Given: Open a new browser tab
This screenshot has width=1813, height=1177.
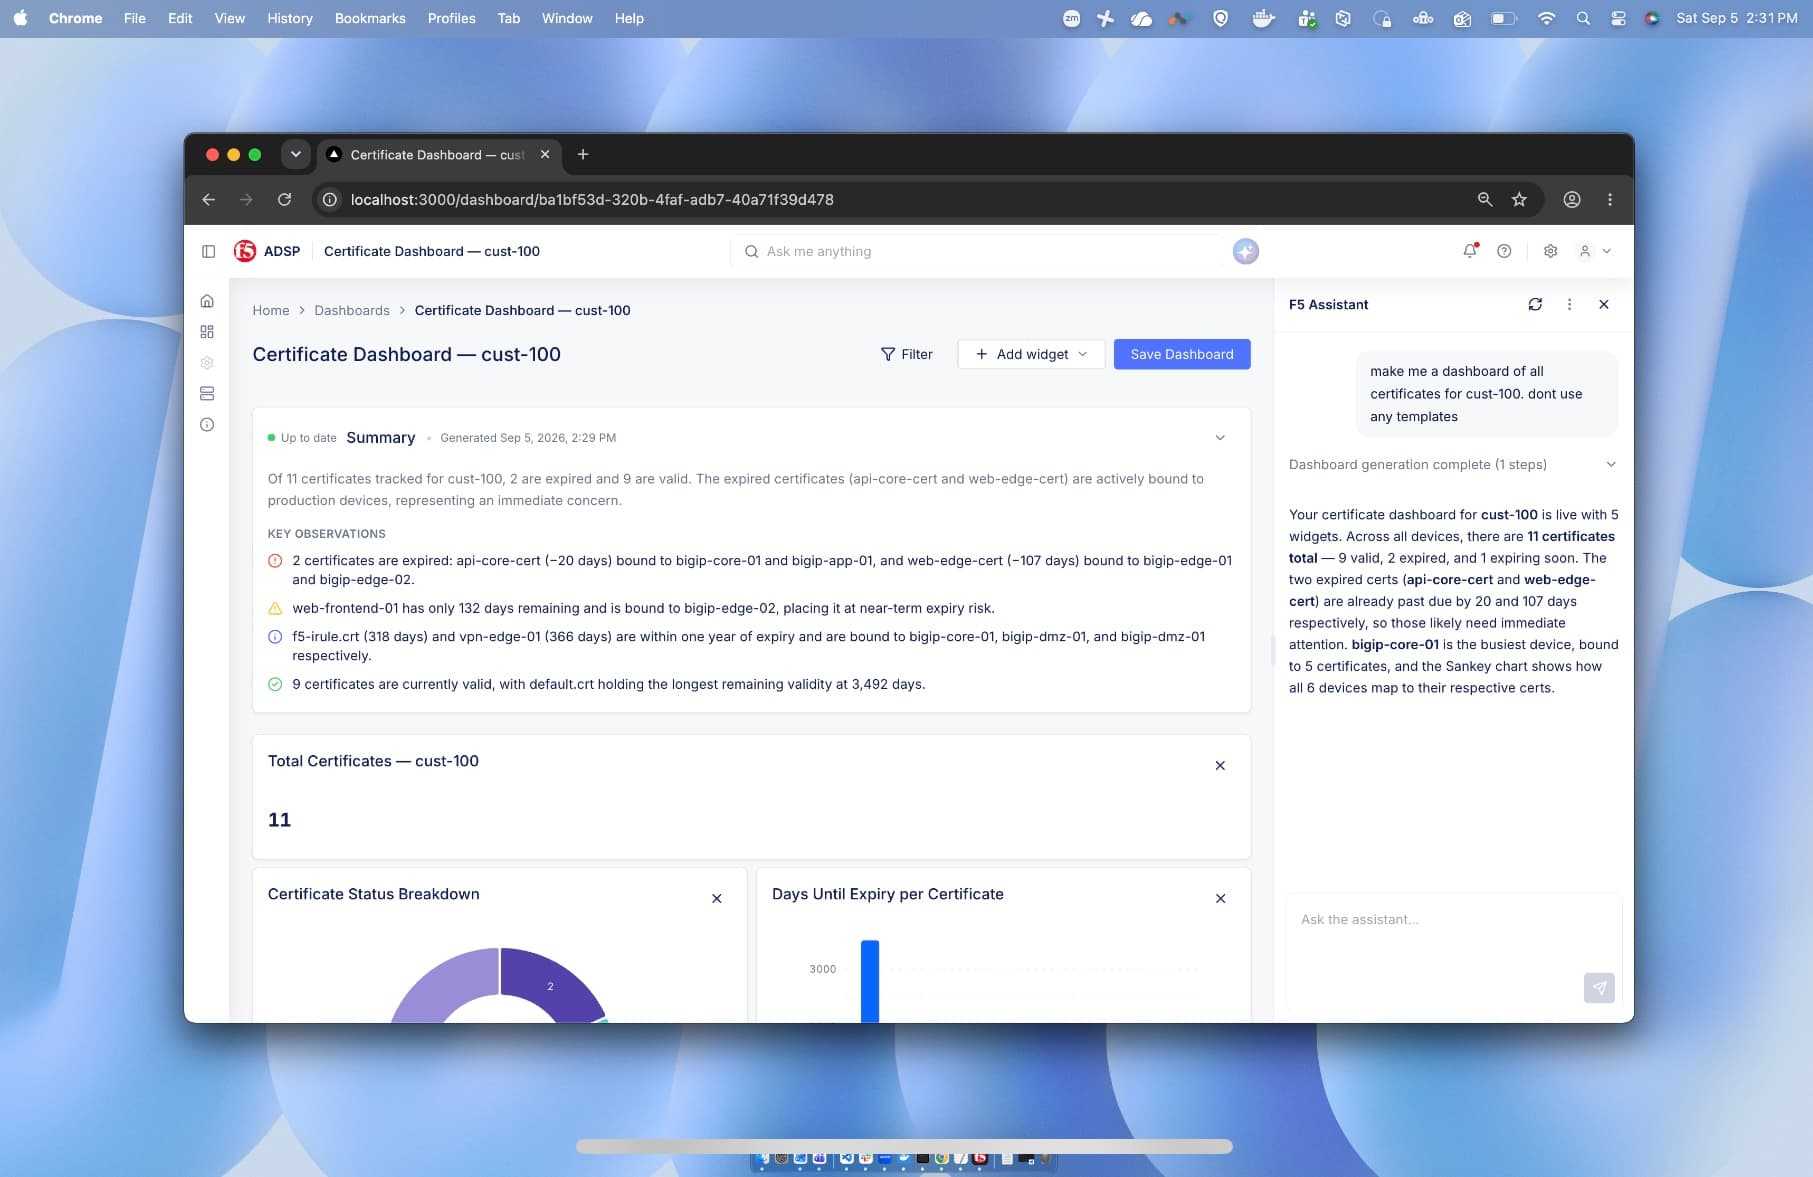Looking at the screenshot, I should pyautogui.click(x=583, y=154).
